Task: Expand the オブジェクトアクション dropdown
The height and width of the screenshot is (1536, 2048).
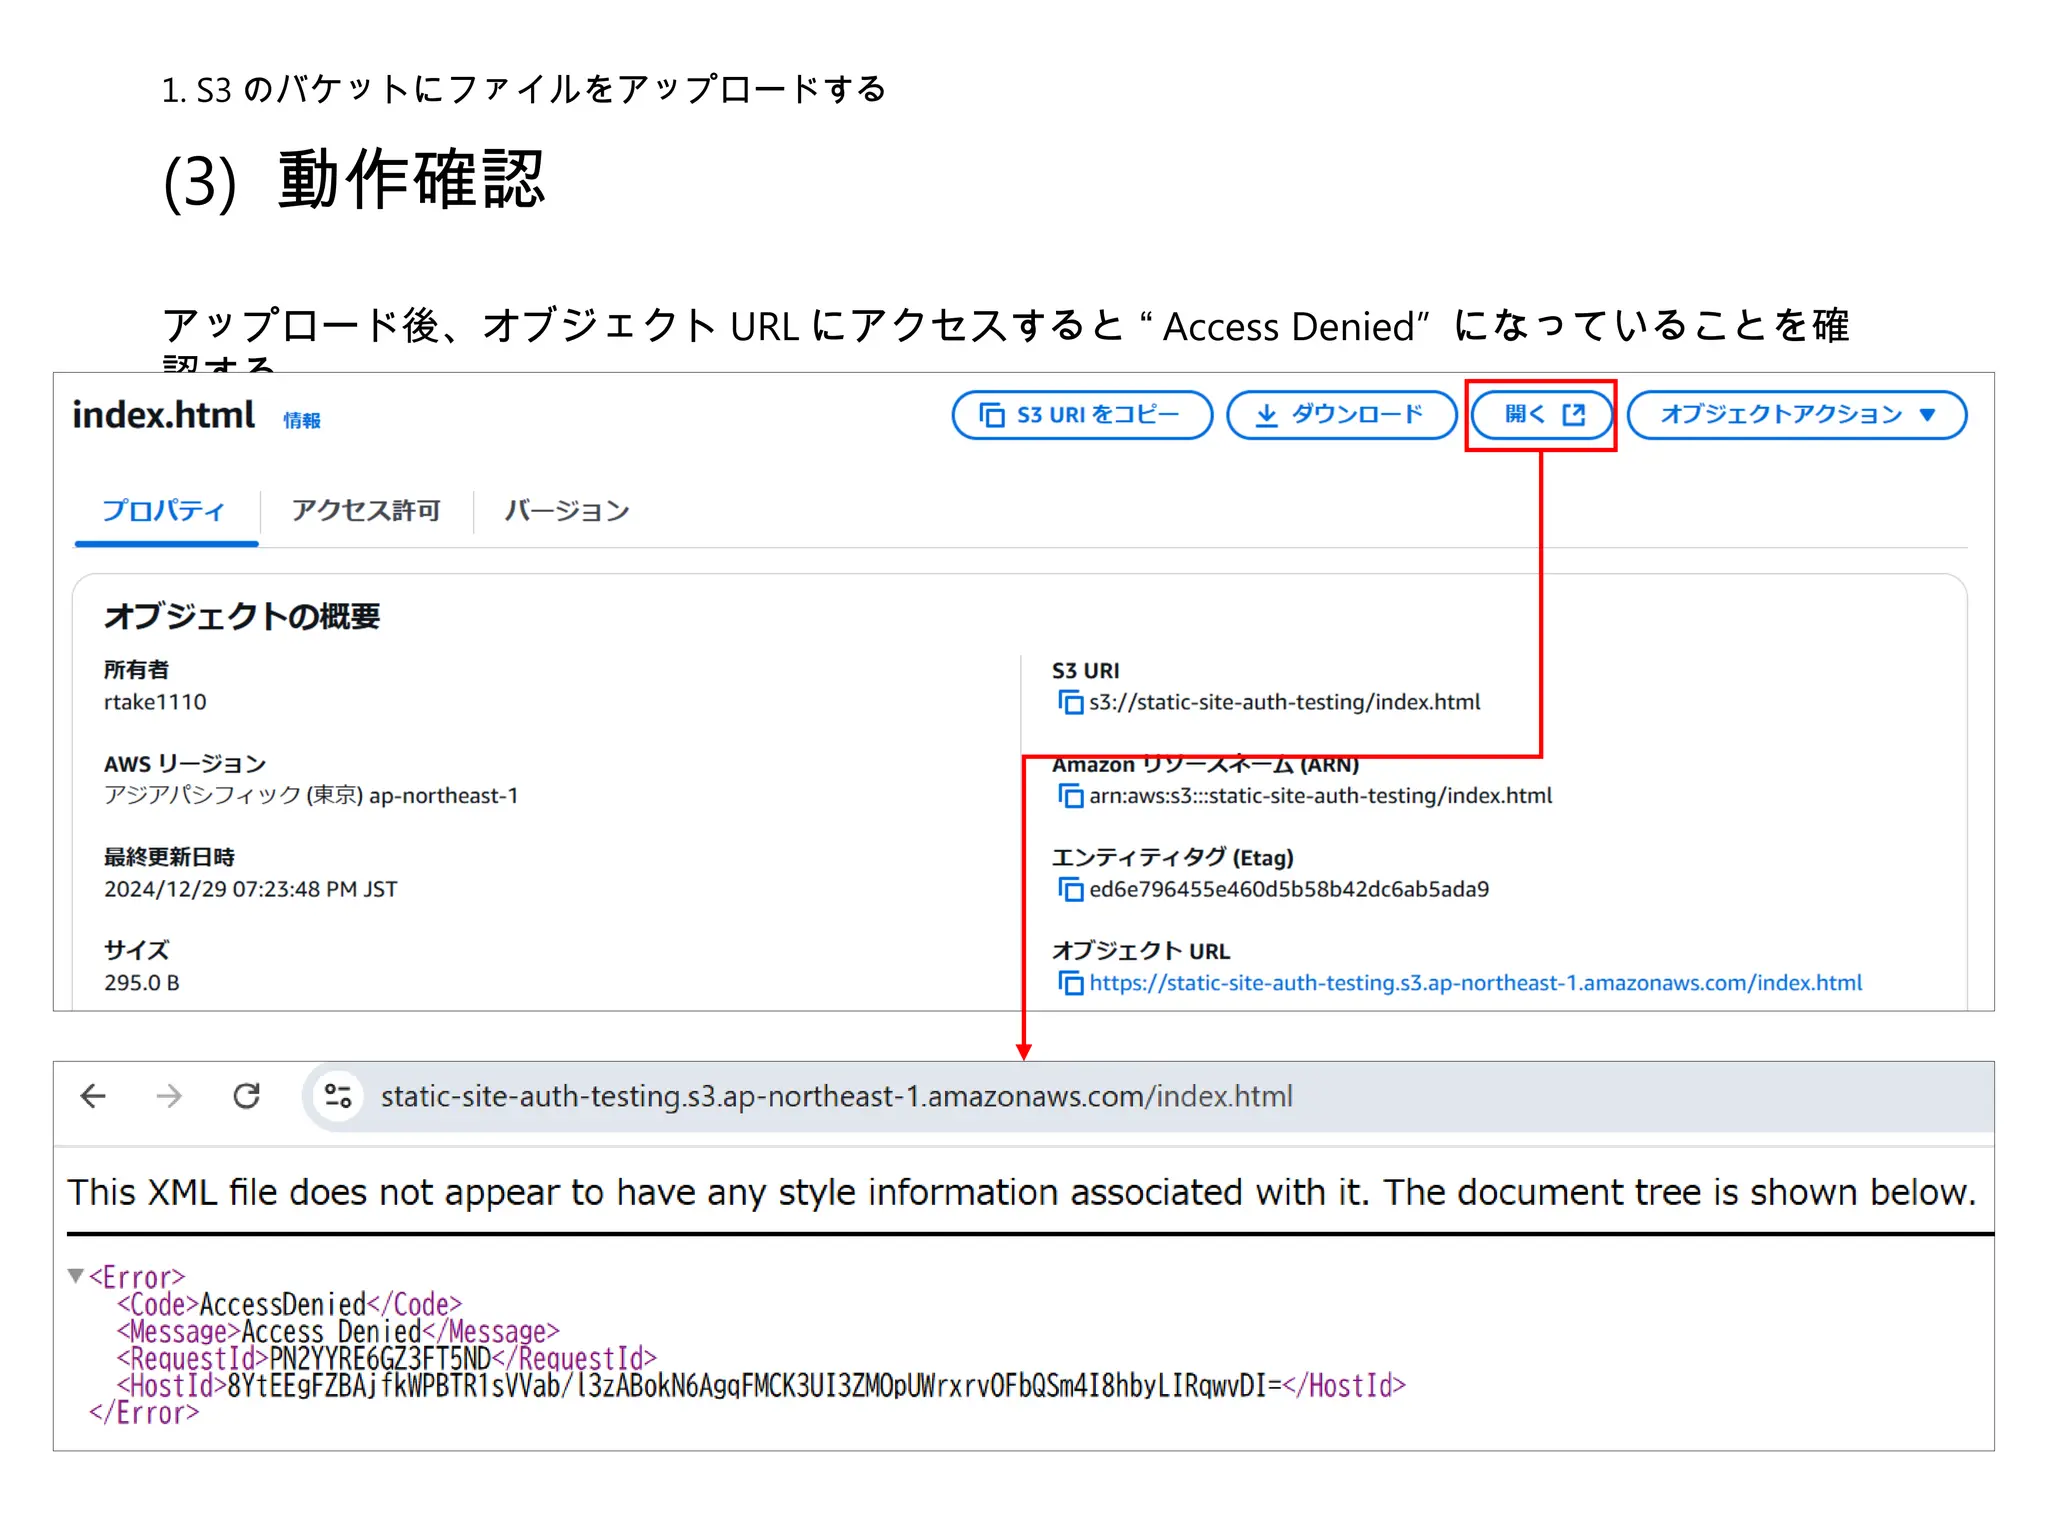Action: coord(1797,415)
